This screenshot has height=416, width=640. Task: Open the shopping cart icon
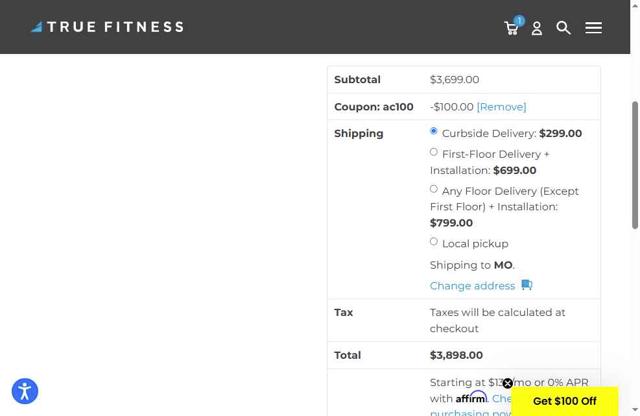coord(511,29)
